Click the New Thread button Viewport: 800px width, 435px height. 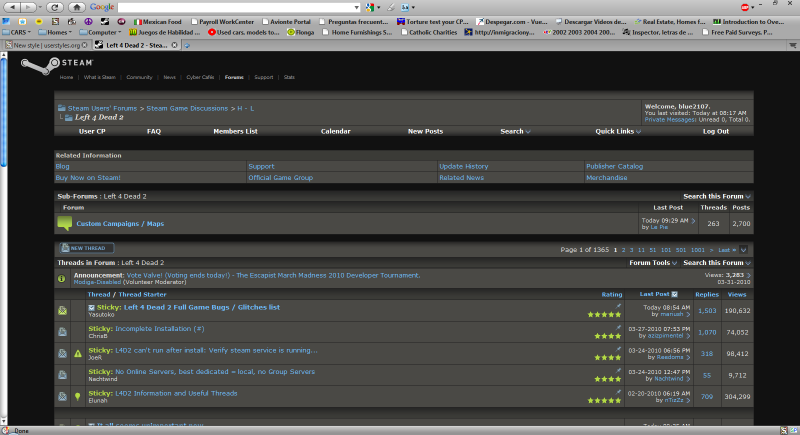(x=86, y=248)
